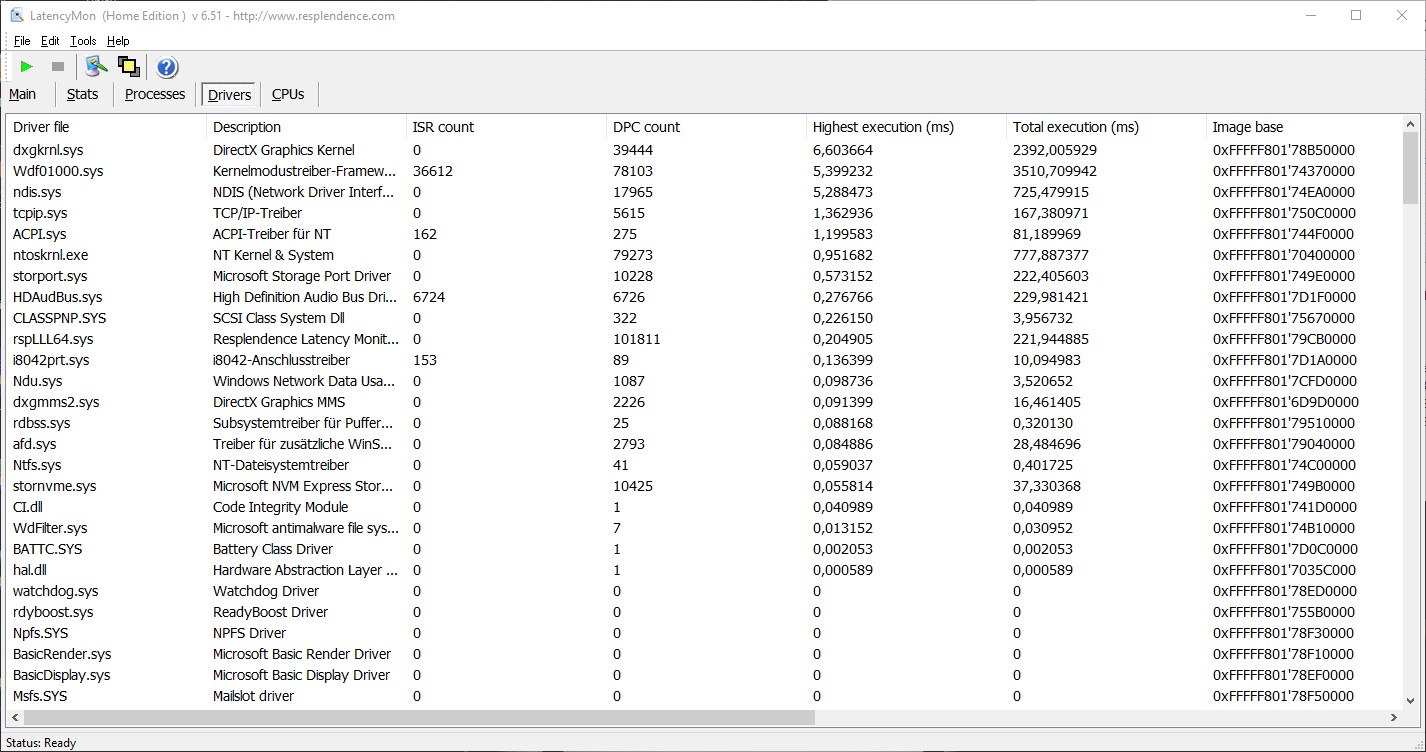Select the watchdog.sys driver row
This screenshot has height=752, width=1426.
(x=704, y=591)
